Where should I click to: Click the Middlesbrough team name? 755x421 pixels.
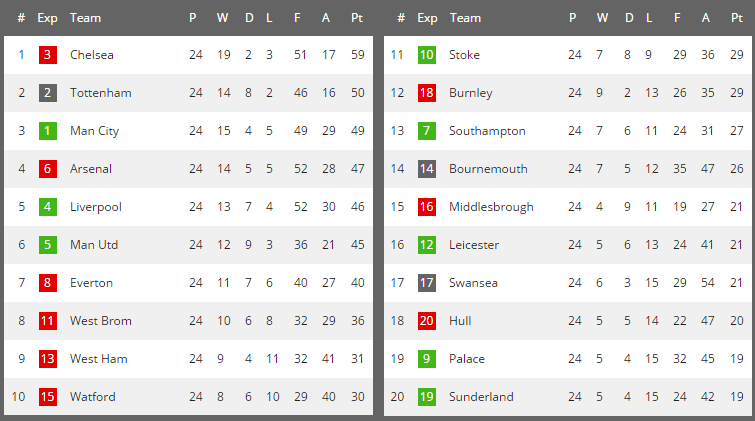[x=491, y=207]
